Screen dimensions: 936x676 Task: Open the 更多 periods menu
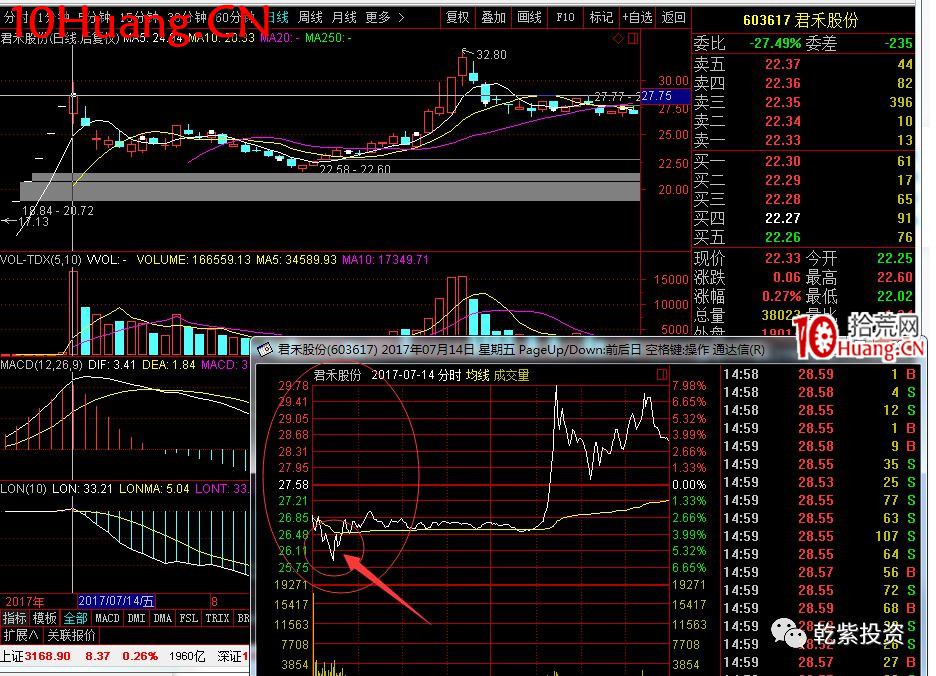point(378,17)
